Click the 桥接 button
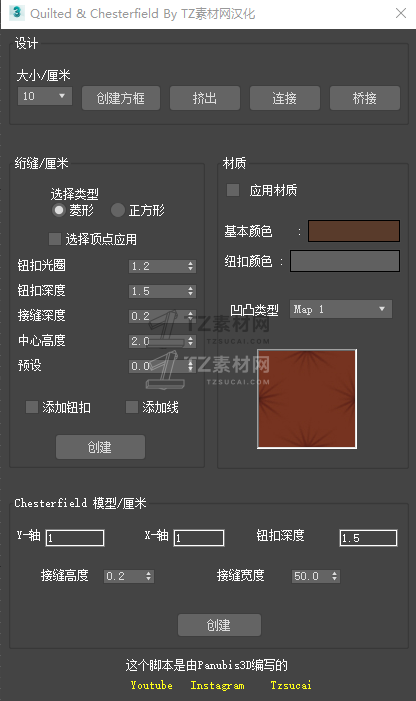416x701 pixels. click(x=365, y=98)
